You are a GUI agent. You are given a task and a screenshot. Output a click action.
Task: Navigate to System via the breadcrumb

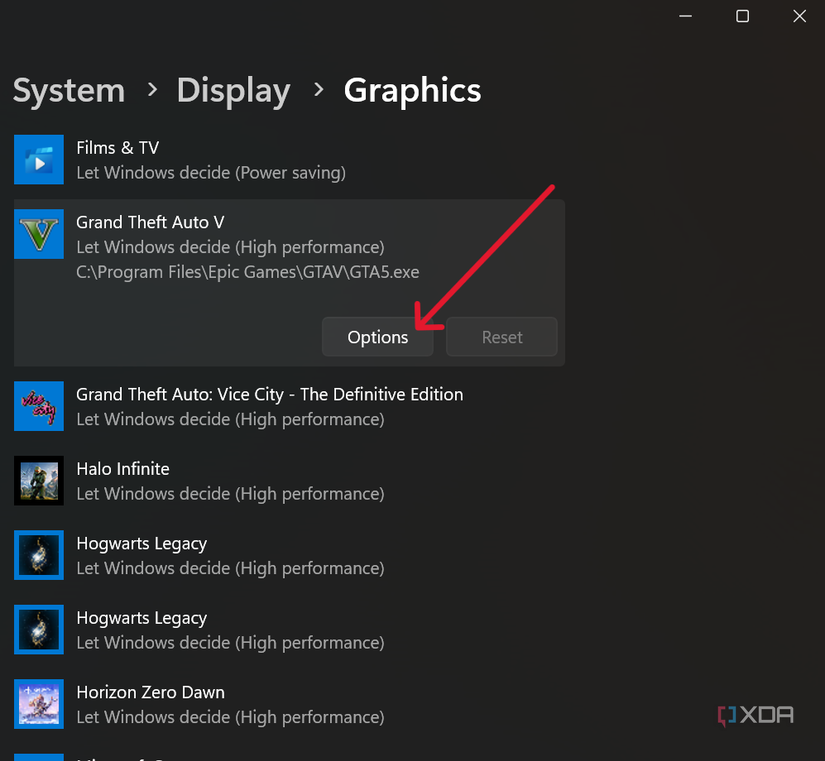(68, 90)
